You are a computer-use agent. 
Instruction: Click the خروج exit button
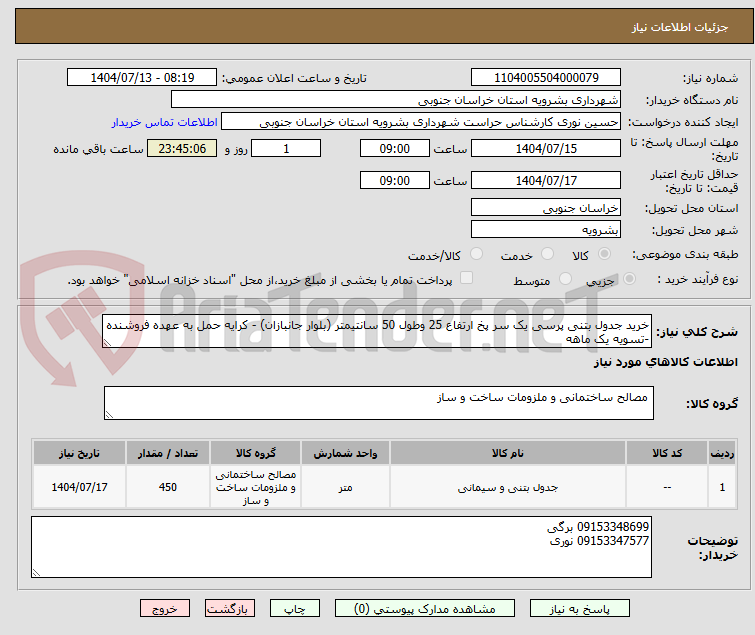(165, 609)
